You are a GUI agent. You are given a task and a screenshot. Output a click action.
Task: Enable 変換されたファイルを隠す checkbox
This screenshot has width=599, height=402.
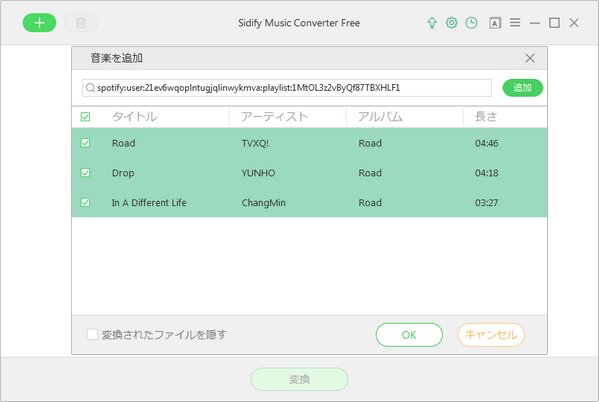(92, 335)
